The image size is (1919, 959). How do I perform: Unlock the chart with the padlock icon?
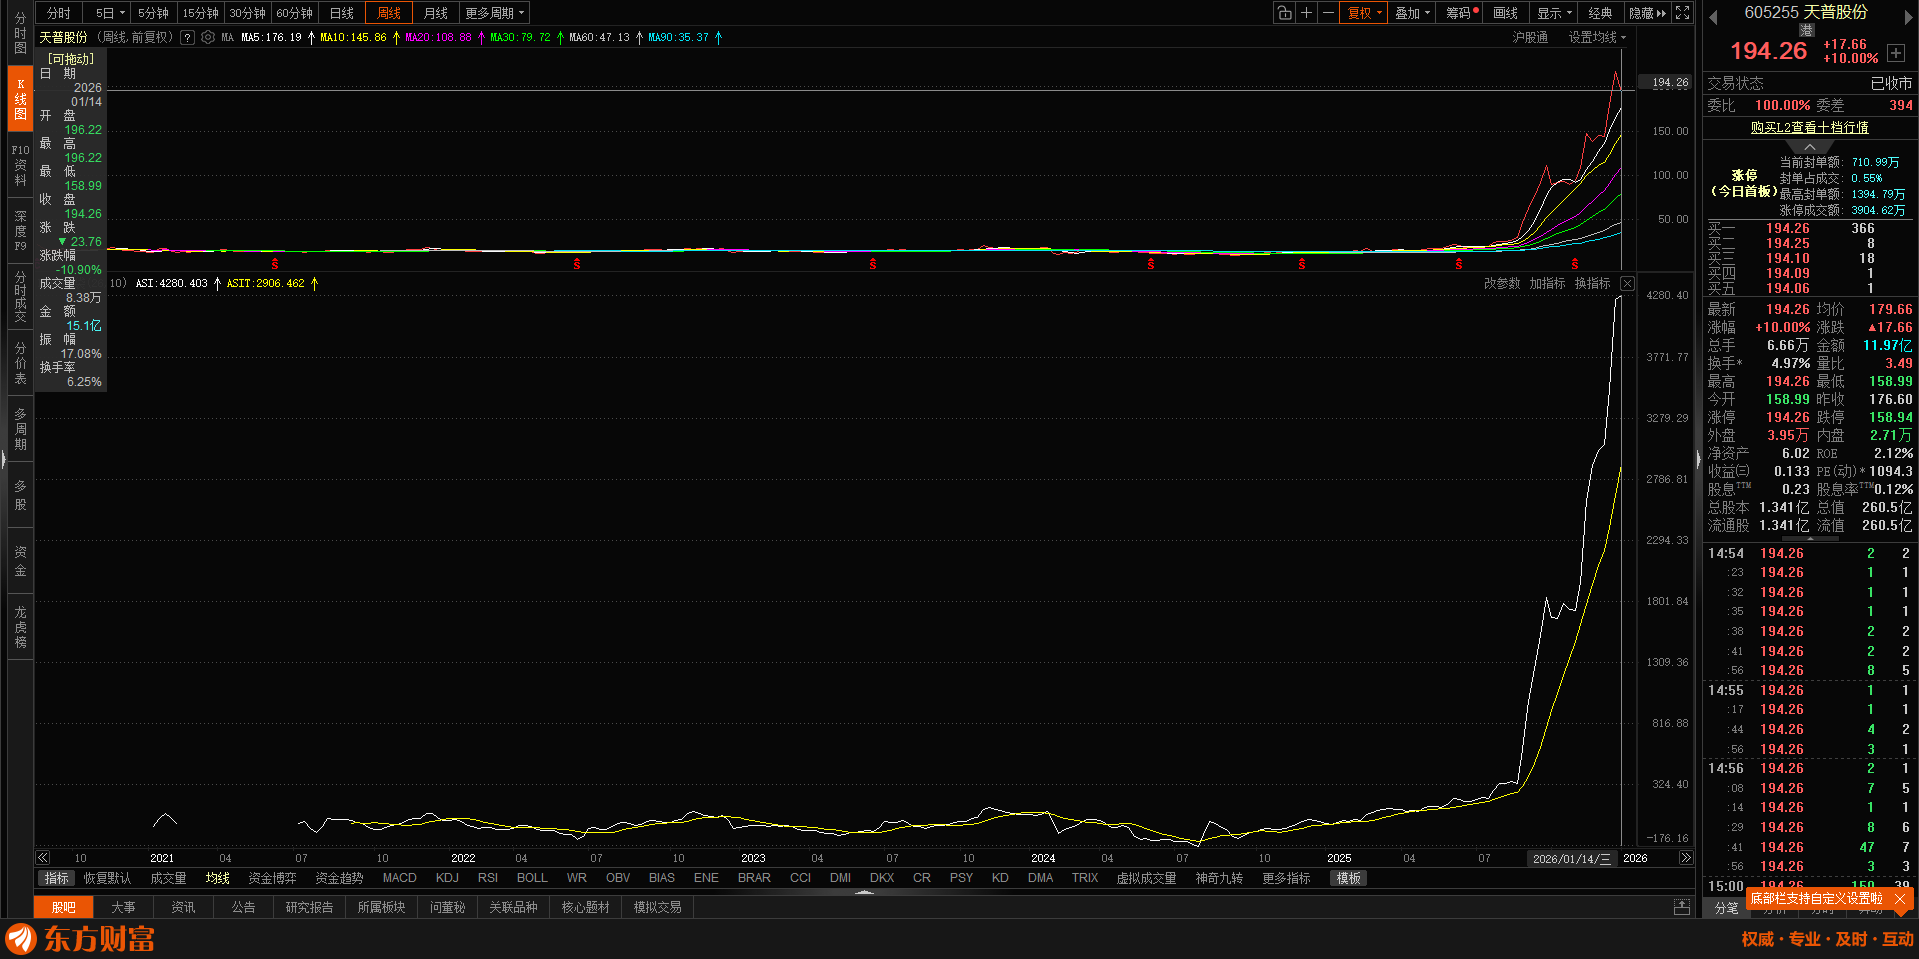coord(1284,13)
